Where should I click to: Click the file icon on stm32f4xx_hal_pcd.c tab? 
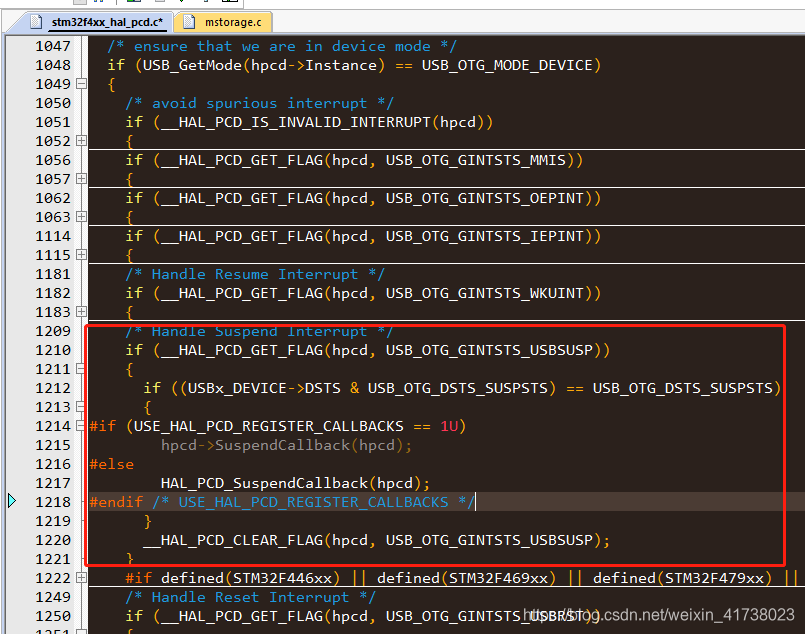pos(36,22)
